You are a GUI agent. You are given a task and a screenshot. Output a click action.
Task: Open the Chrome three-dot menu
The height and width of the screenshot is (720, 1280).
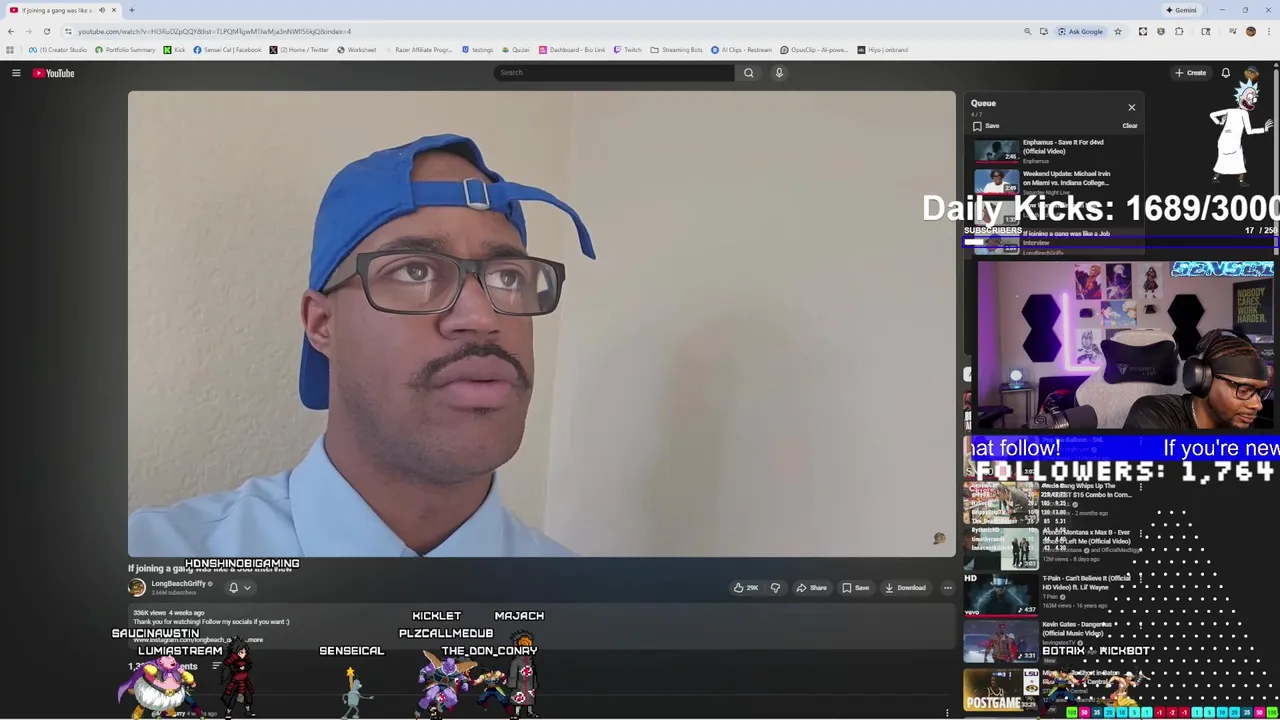tap(1268, 31)
